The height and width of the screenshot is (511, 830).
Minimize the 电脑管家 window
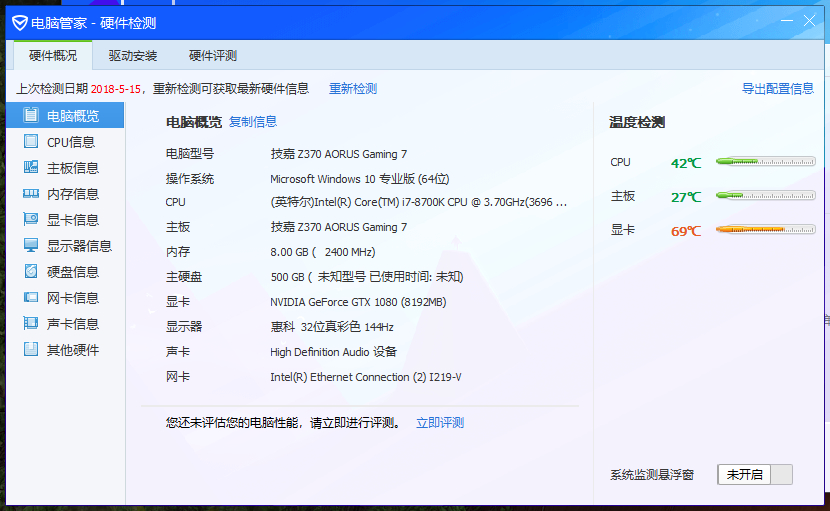click(787, 21)
